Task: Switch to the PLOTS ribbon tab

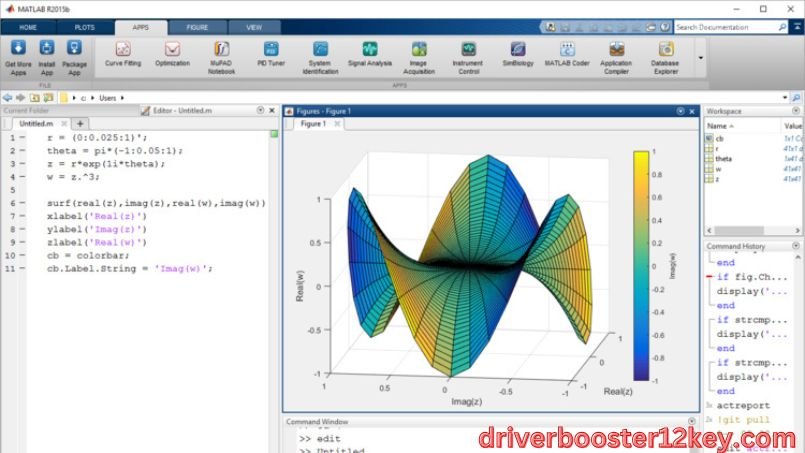Action: 85,27
